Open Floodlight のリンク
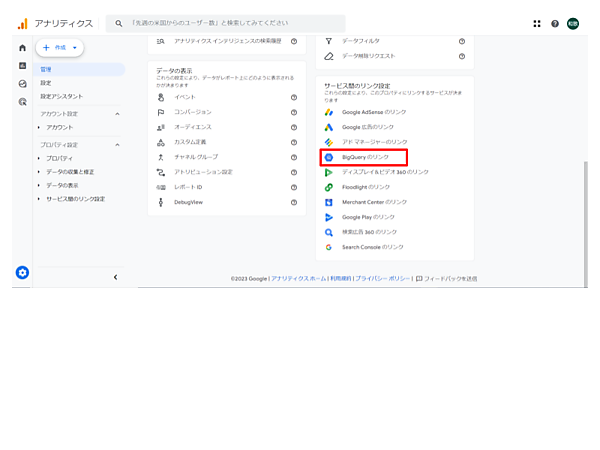Image resolution: width=600 pixels, height=450 pixels. coord(366,187)
